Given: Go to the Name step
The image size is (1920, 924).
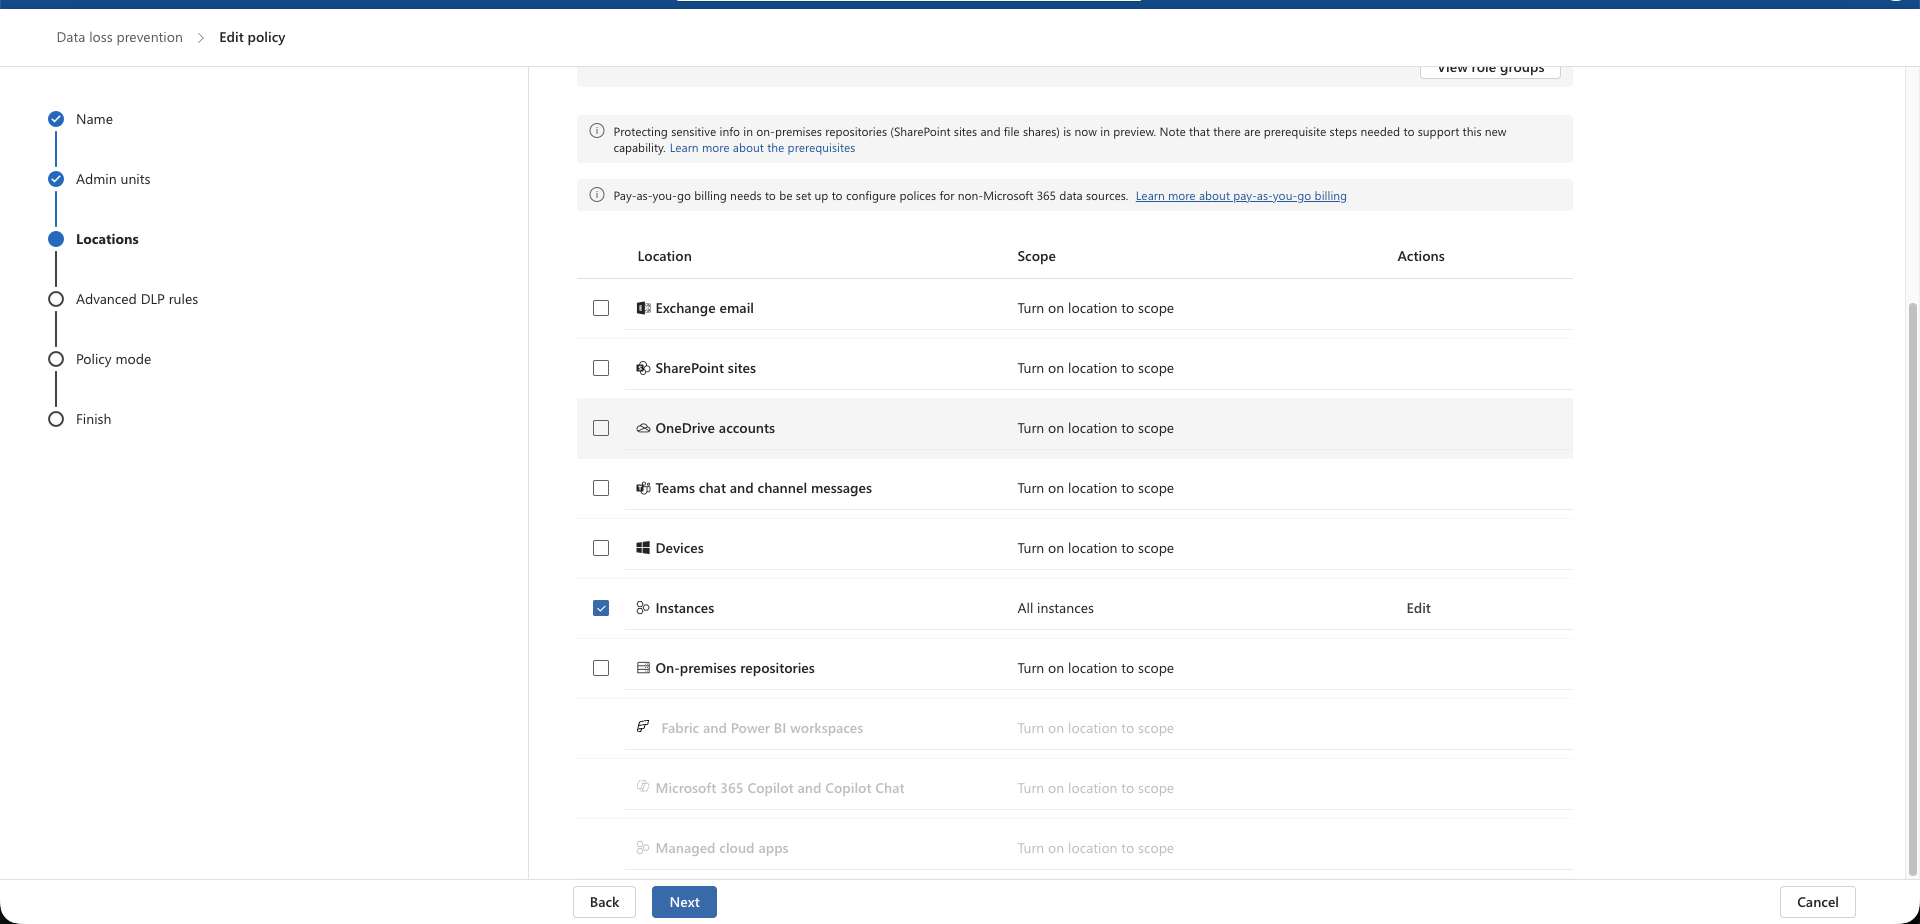Looking at the screenshot, I should [x=94, y=119].
